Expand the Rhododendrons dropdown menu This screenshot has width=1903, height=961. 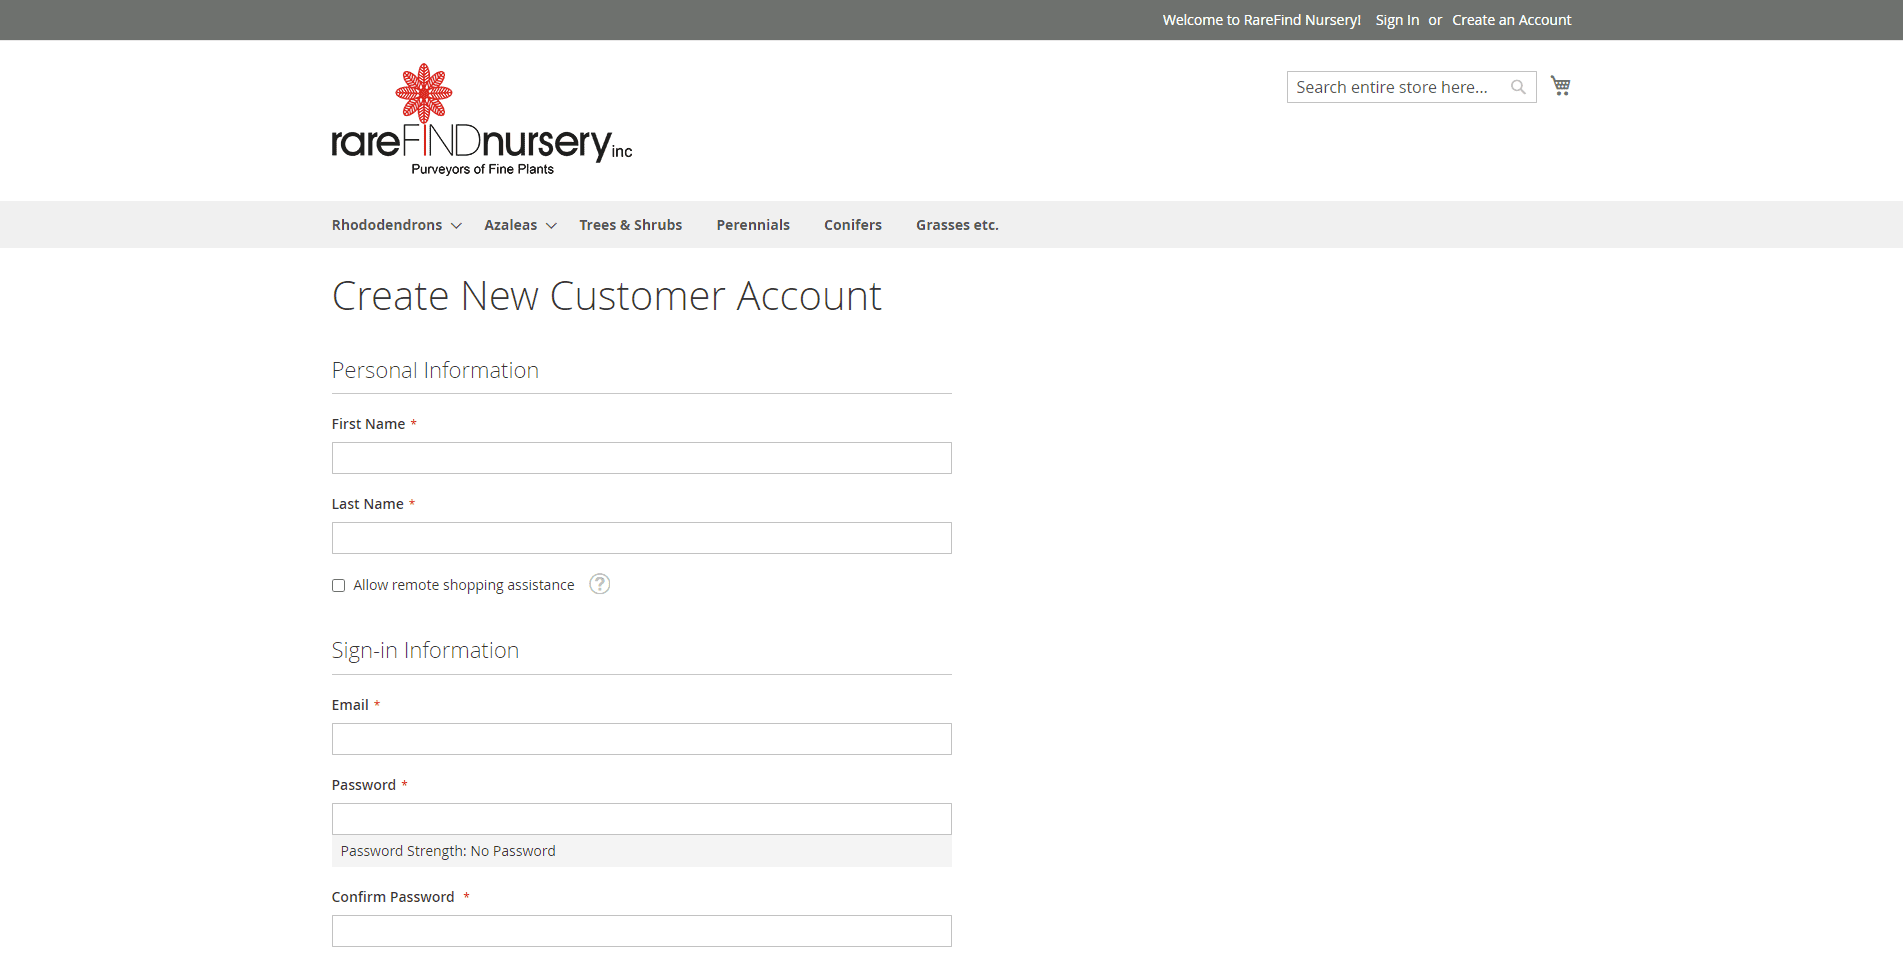coord(396,225)
